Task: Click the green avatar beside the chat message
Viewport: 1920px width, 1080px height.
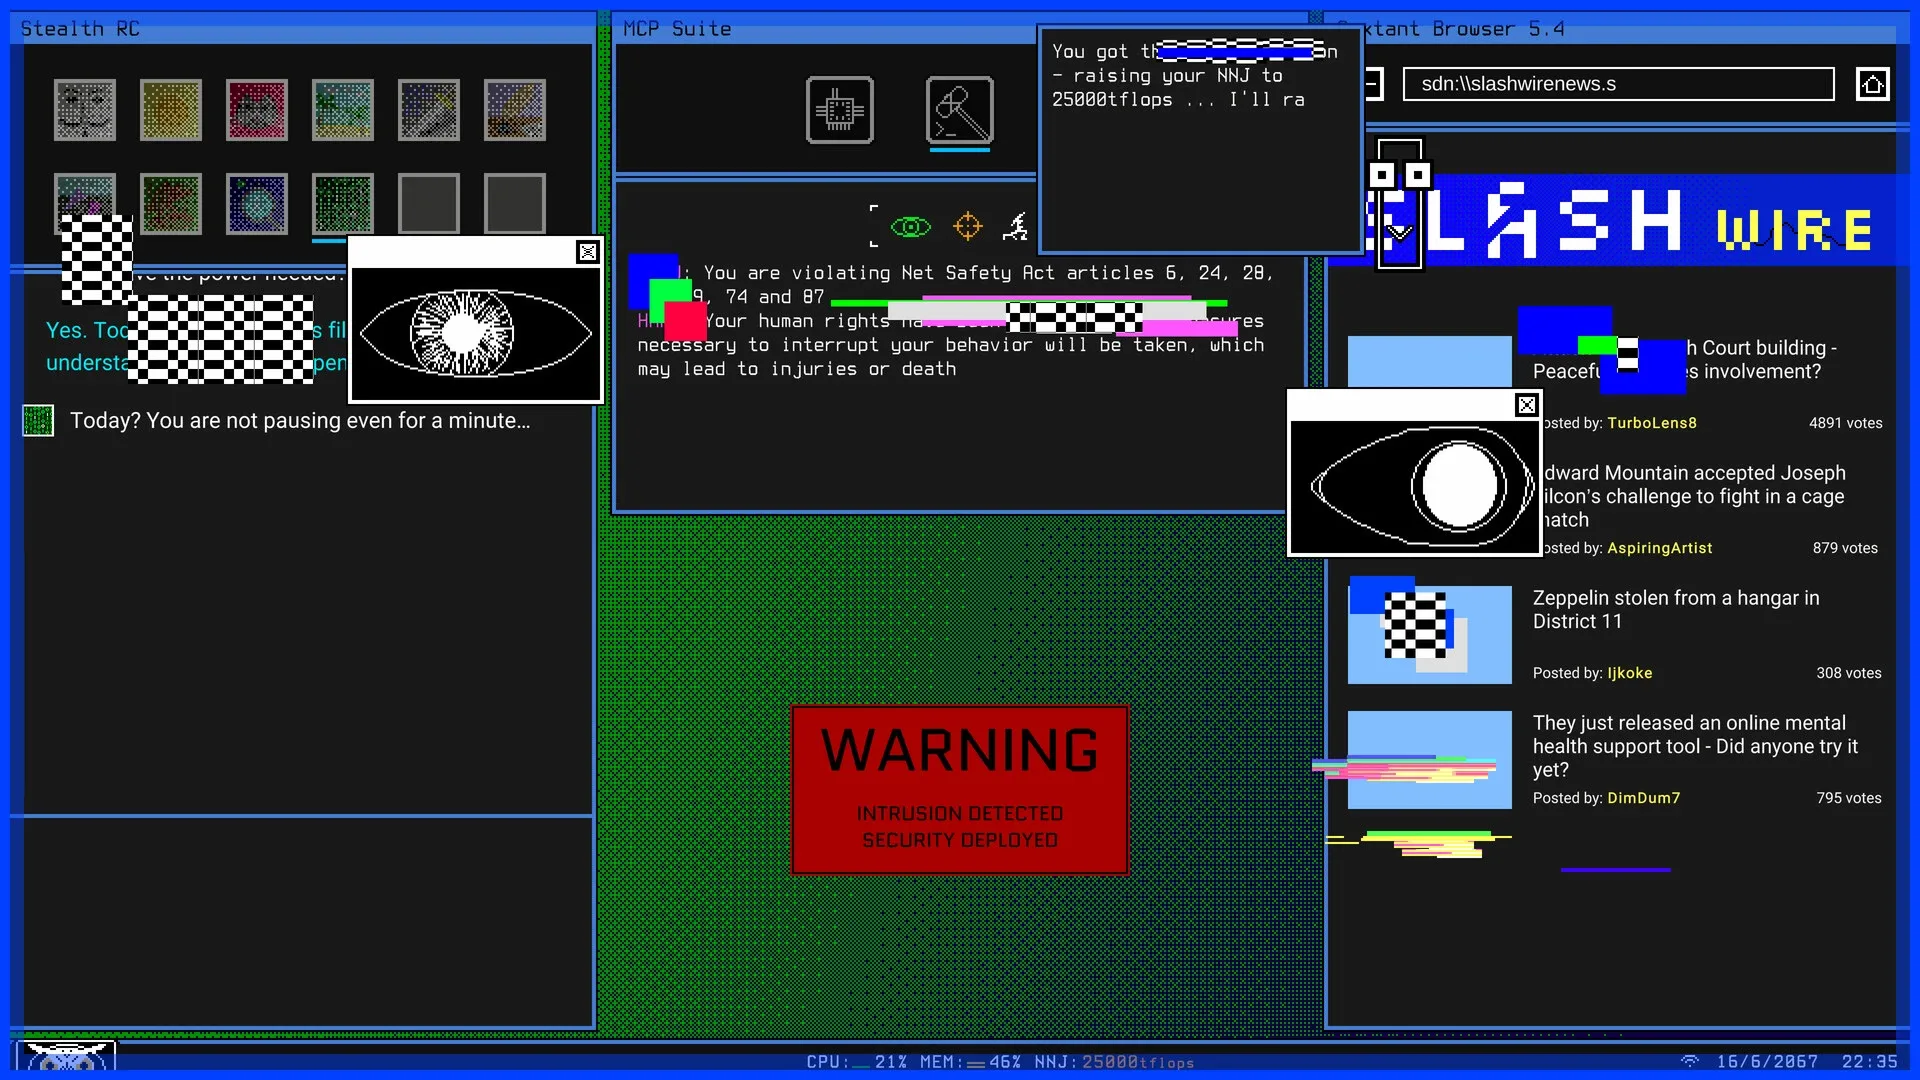Action: pyautogui.click(x=38, y=421)
